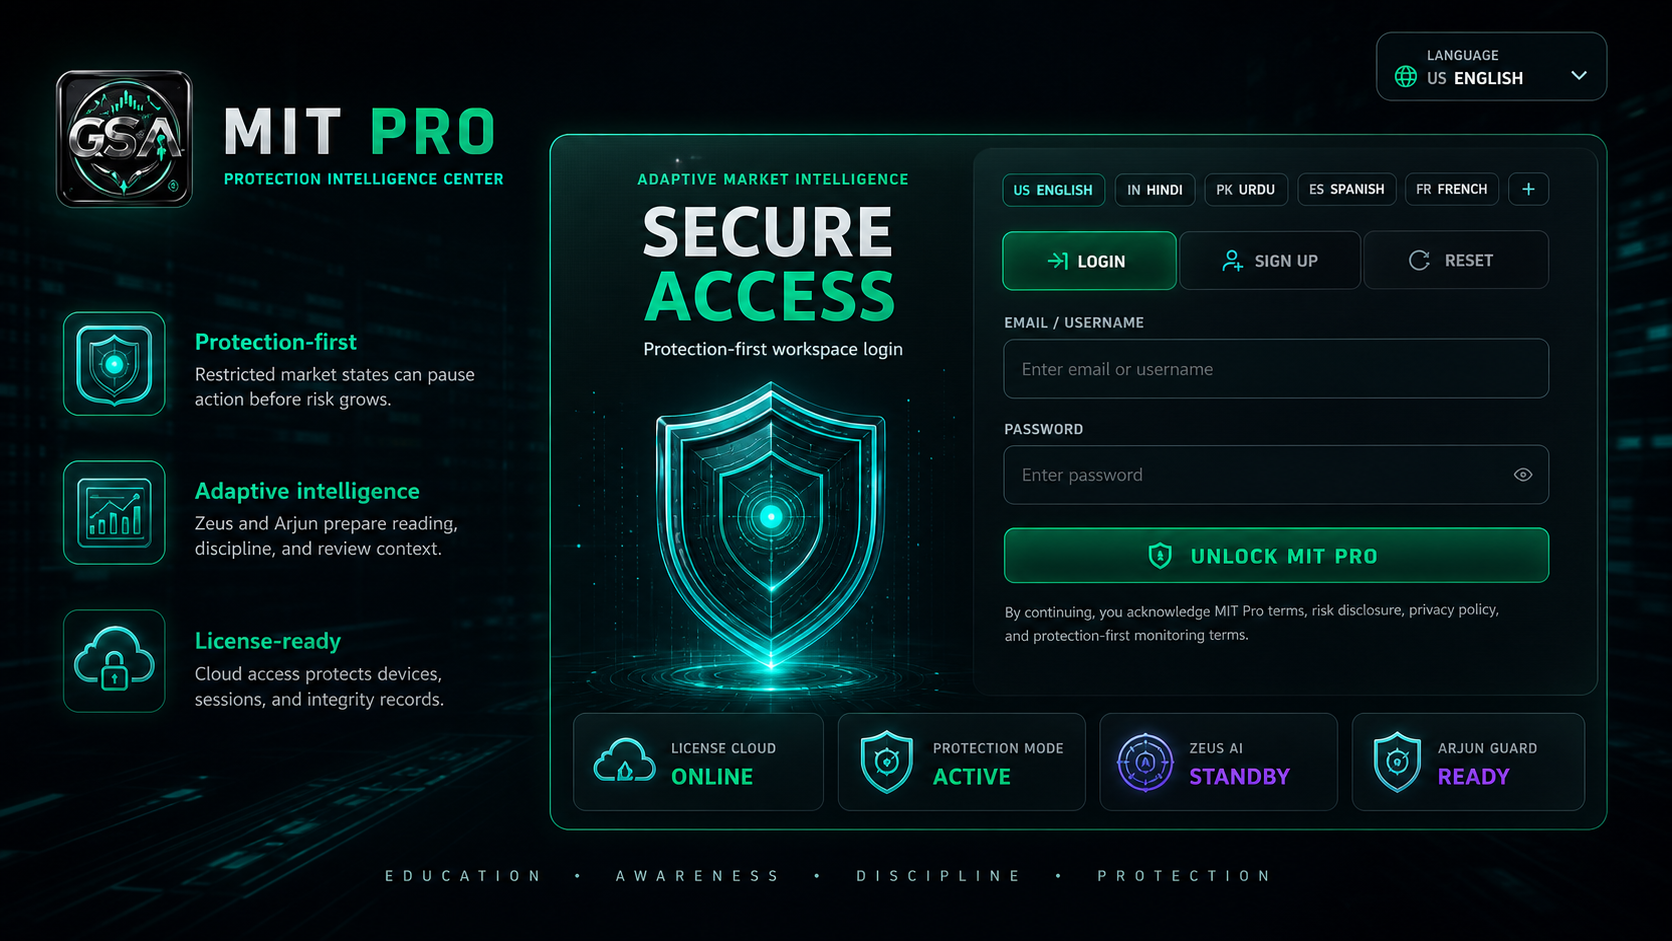Click the Protection Mode shield icon
This screenshot has width=1672, height=941.
click(x=887, y=762)
